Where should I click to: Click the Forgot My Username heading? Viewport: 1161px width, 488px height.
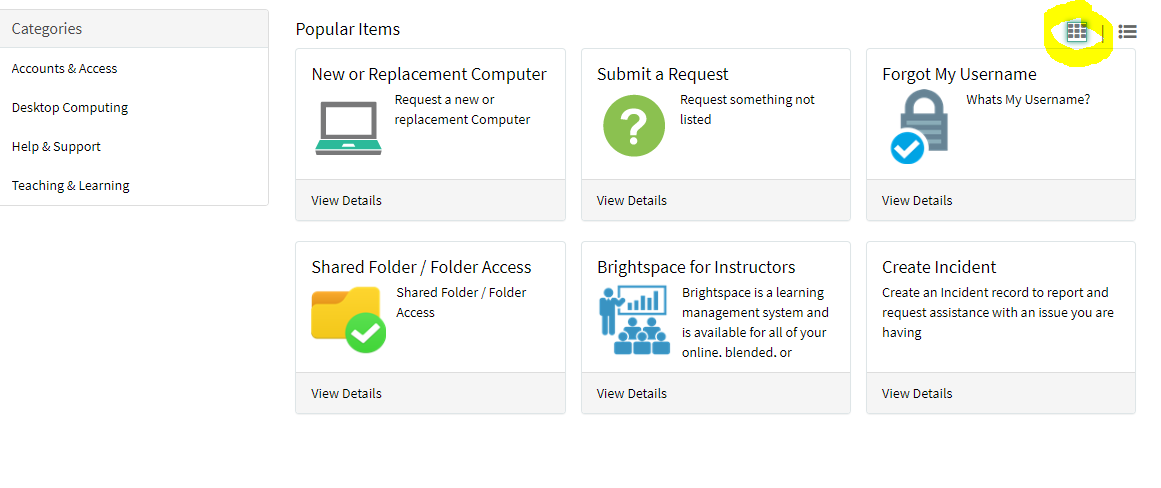coord(959,74)
